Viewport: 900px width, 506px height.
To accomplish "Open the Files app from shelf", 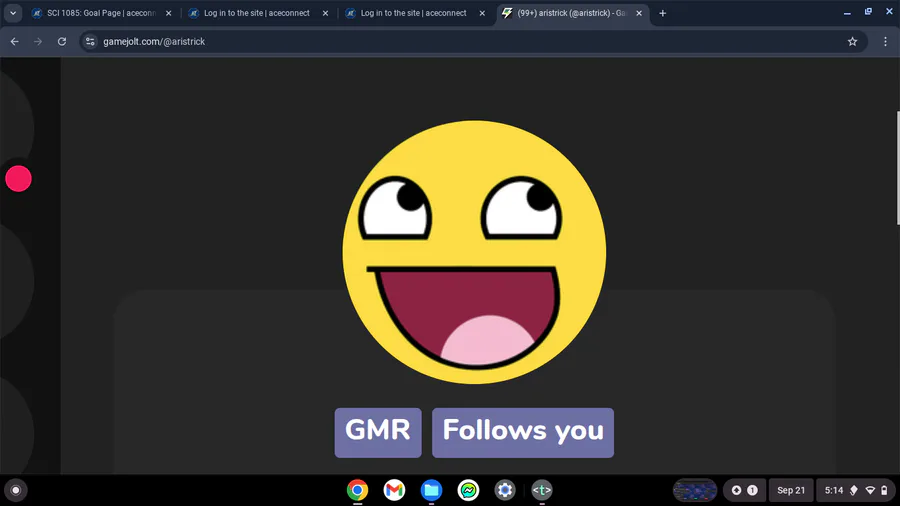I will coord(431,490).
